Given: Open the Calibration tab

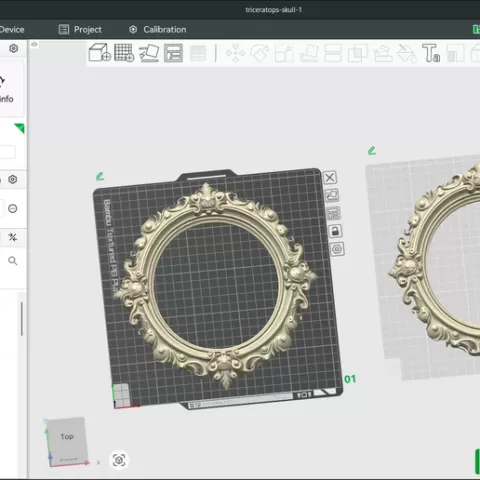Looking at the screenshot, I should point(157,29).
